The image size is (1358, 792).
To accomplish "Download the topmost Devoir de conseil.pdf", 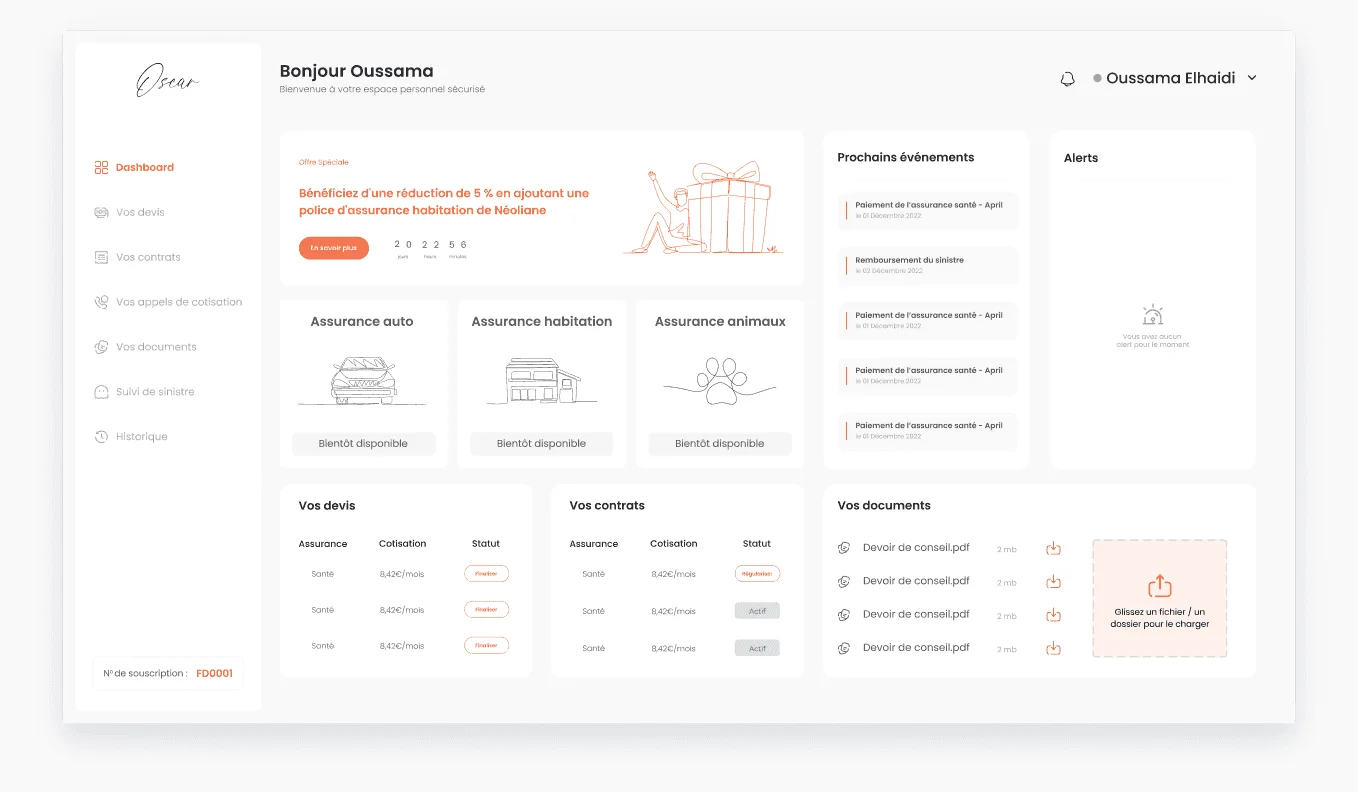I will coord(1053,548).
